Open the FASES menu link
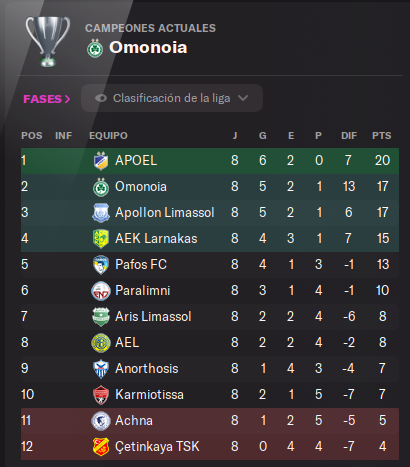The width and height of the screenshot is (410, 467). point(47,99)
